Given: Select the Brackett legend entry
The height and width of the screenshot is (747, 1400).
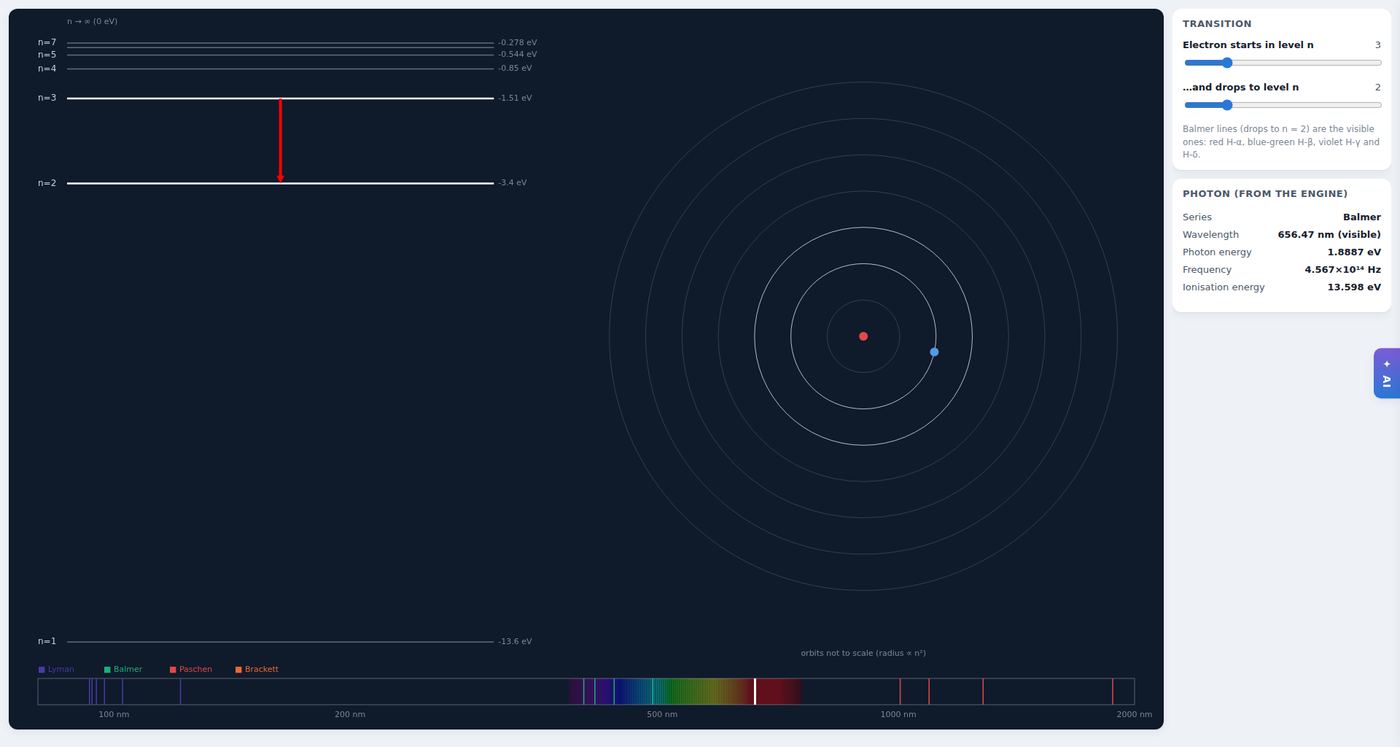Looking at the screenshot, I should point(257,669).
